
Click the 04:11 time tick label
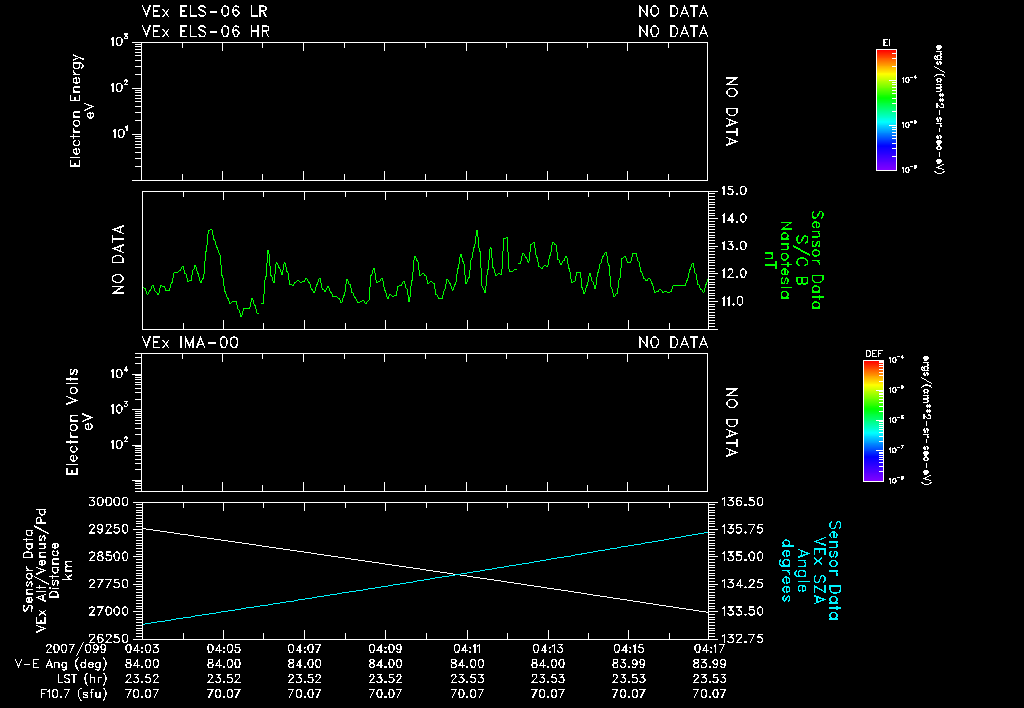(466, 649)
